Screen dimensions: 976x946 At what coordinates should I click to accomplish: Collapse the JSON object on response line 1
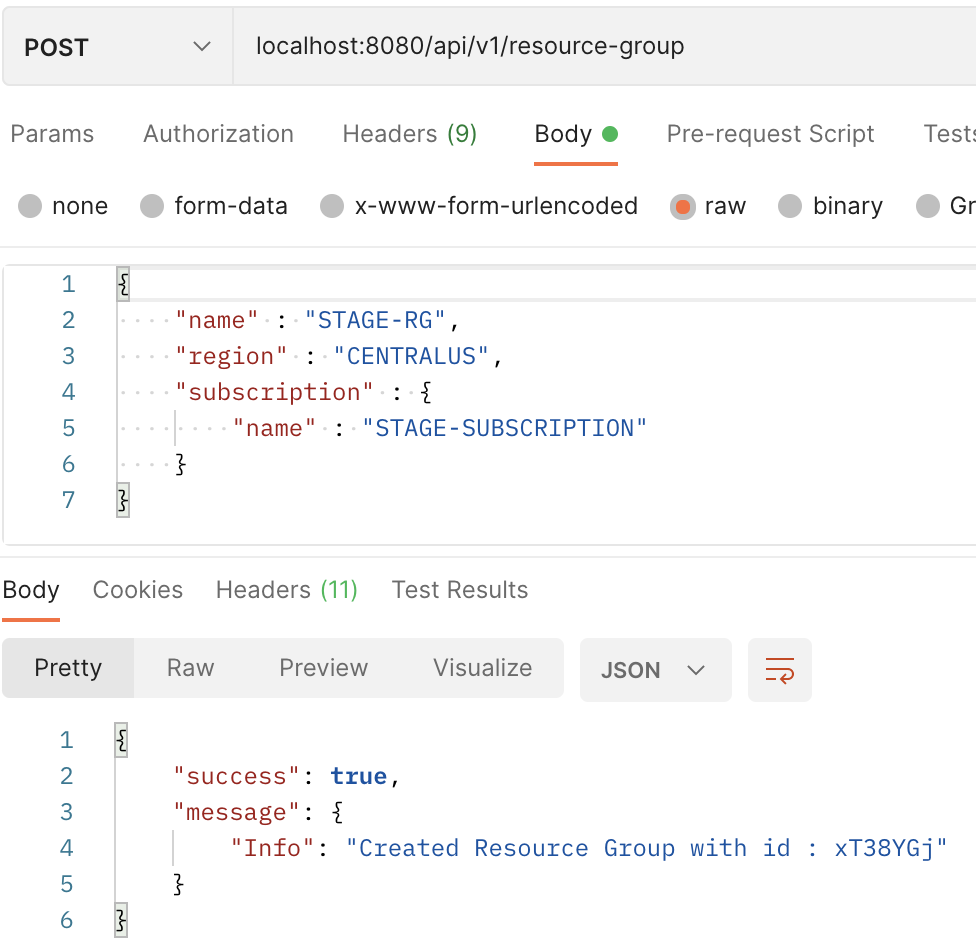coord(120,739)
